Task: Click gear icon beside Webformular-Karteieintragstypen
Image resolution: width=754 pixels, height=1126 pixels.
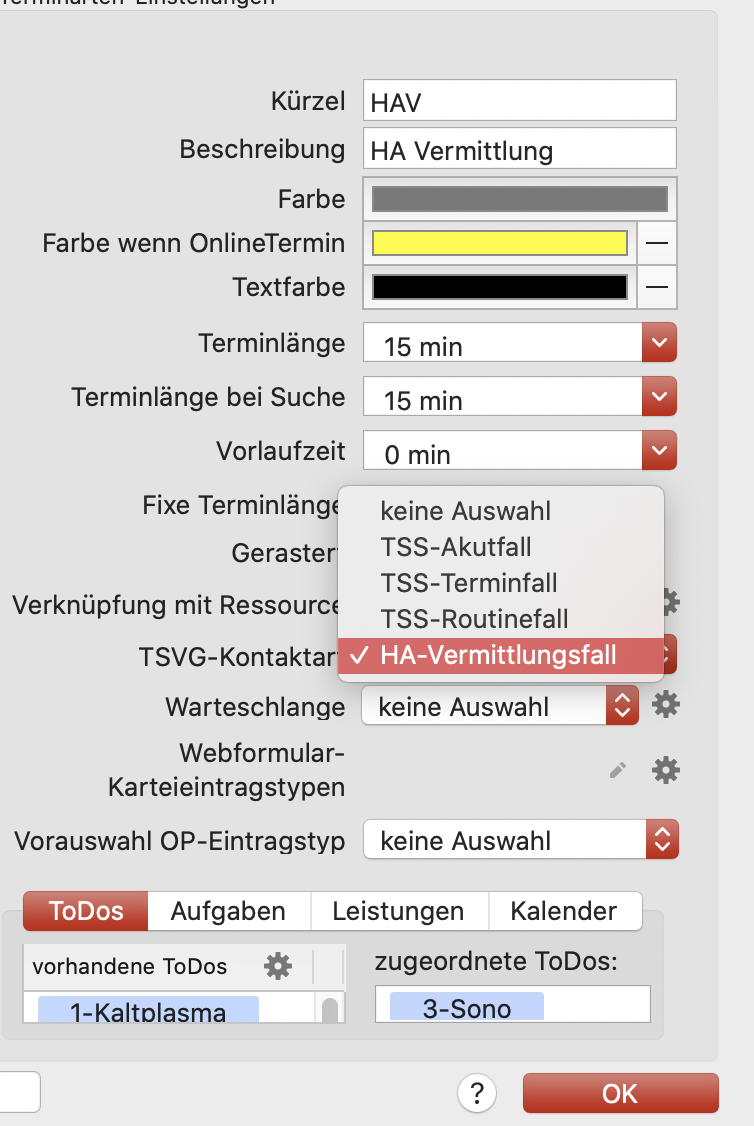Action: pyautogui.click(x=666, y=770)
